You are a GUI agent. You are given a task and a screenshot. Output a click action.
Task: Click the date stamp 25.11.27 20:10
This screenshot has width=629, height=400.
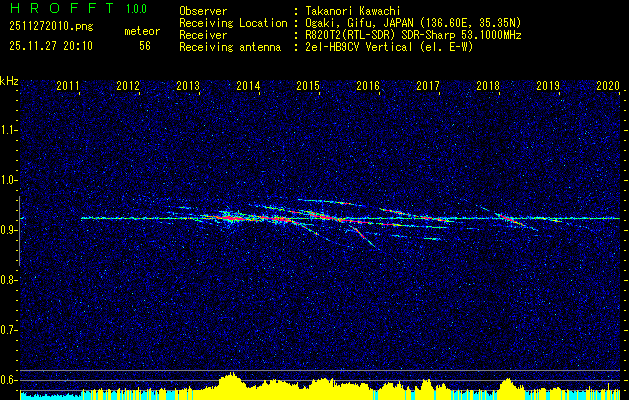[x=51, y=46]
